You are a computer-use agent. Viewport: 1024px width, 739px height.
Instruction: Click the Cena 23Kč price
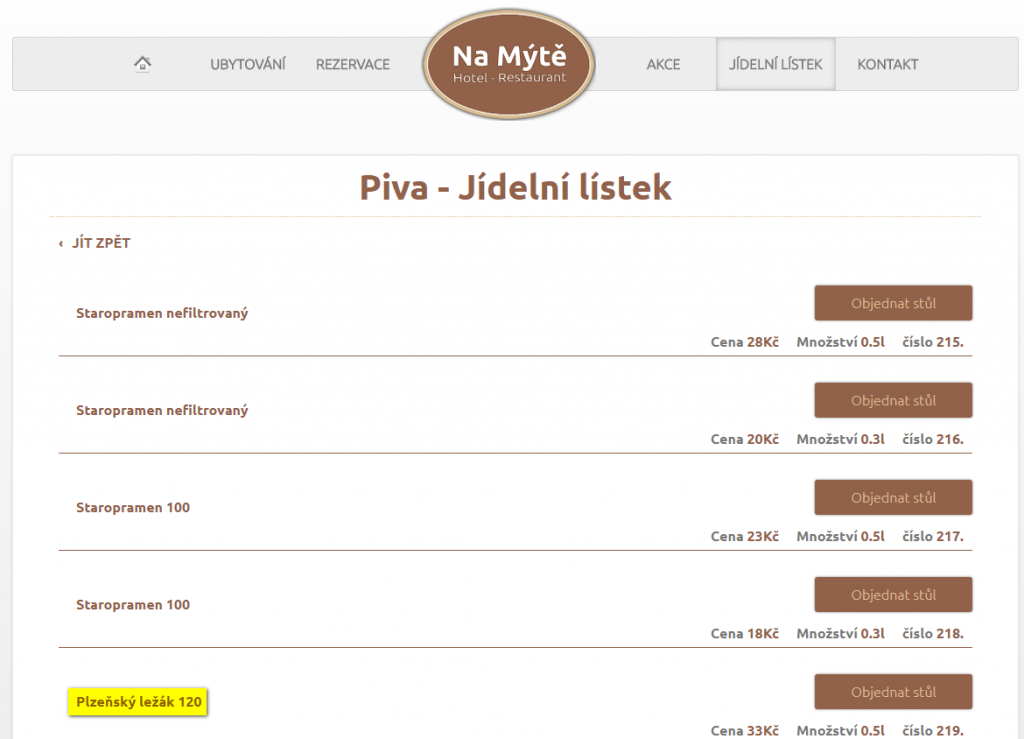click(744, 537)
